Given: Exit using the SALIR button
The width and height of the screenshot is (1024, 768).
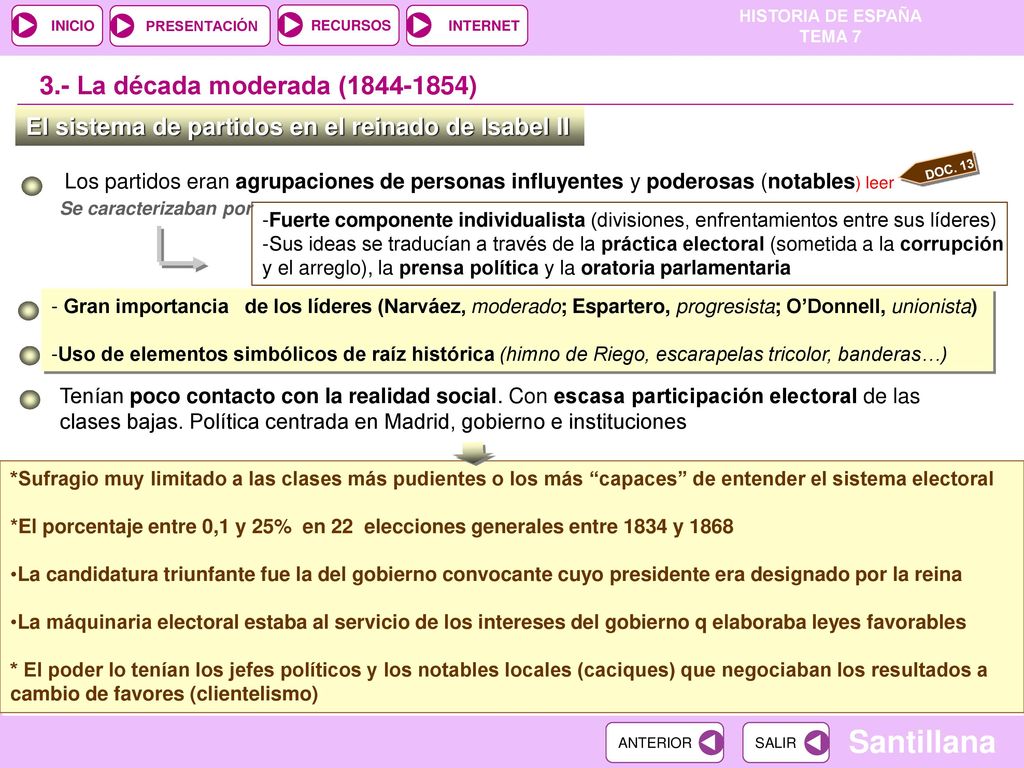Looking at the screenshot, I should (786, 743).
